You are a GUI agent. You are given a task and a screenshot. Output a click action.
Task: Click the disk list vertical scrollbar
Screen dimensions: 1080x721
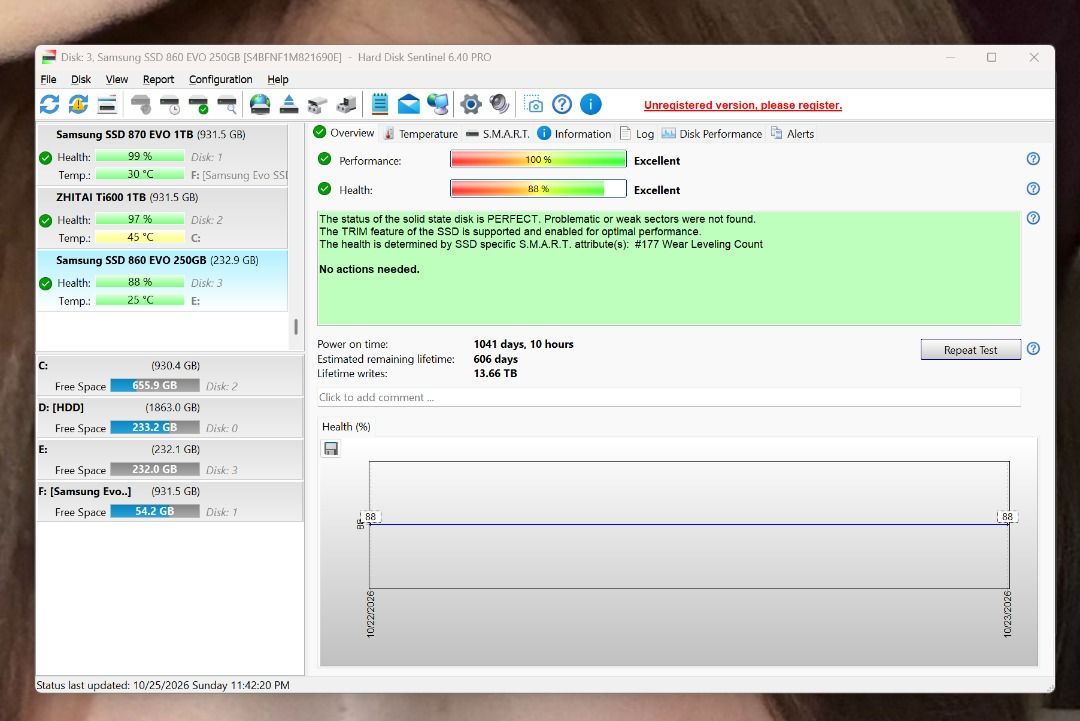tap(296, 326)
